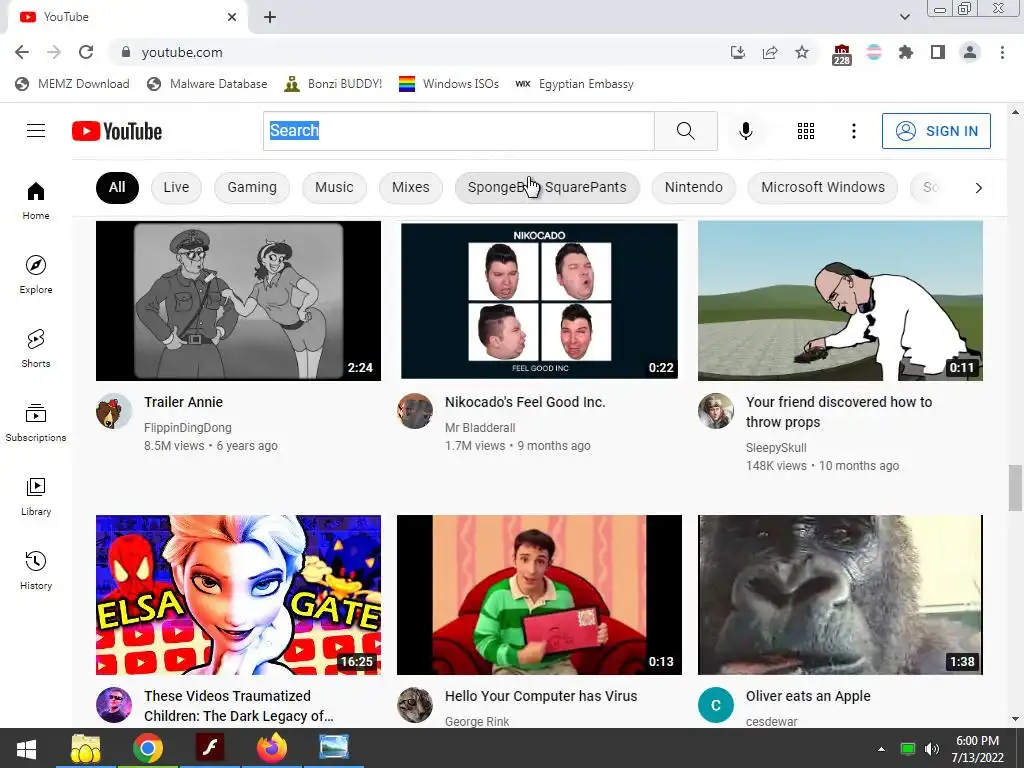Viewport: 1024px width, 768px height.
Task: Open Explore in sidebar
Action: [36, 274]
